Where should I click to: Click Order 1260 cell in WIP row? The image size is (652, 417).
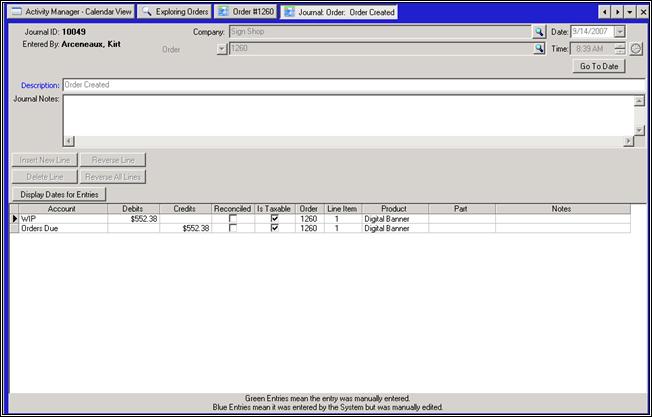click(309, 219)
